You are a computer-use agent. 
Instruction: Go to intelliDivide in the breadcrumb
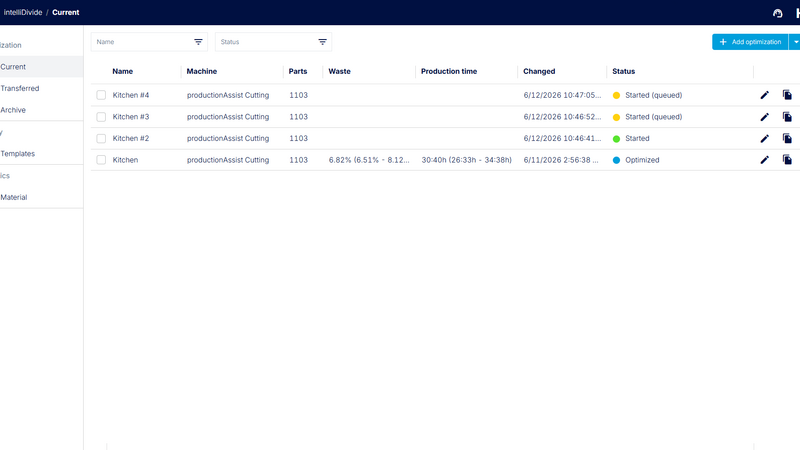coord(23,12)
